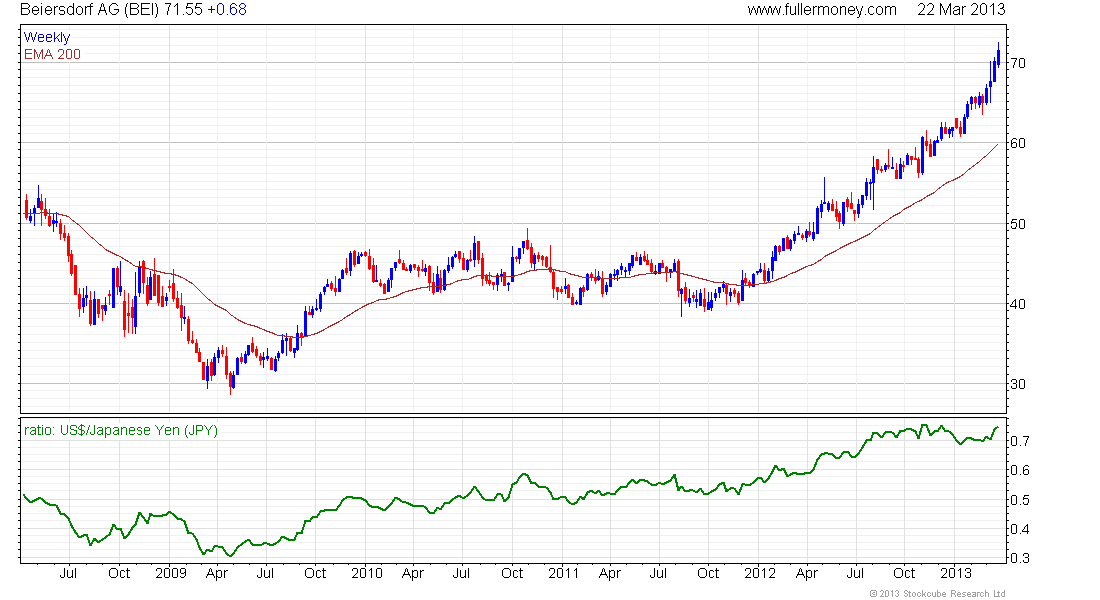Click the Jul label between 2010 and 2011
Screen dimensions: 1100x600
click(x=461, y=573)
